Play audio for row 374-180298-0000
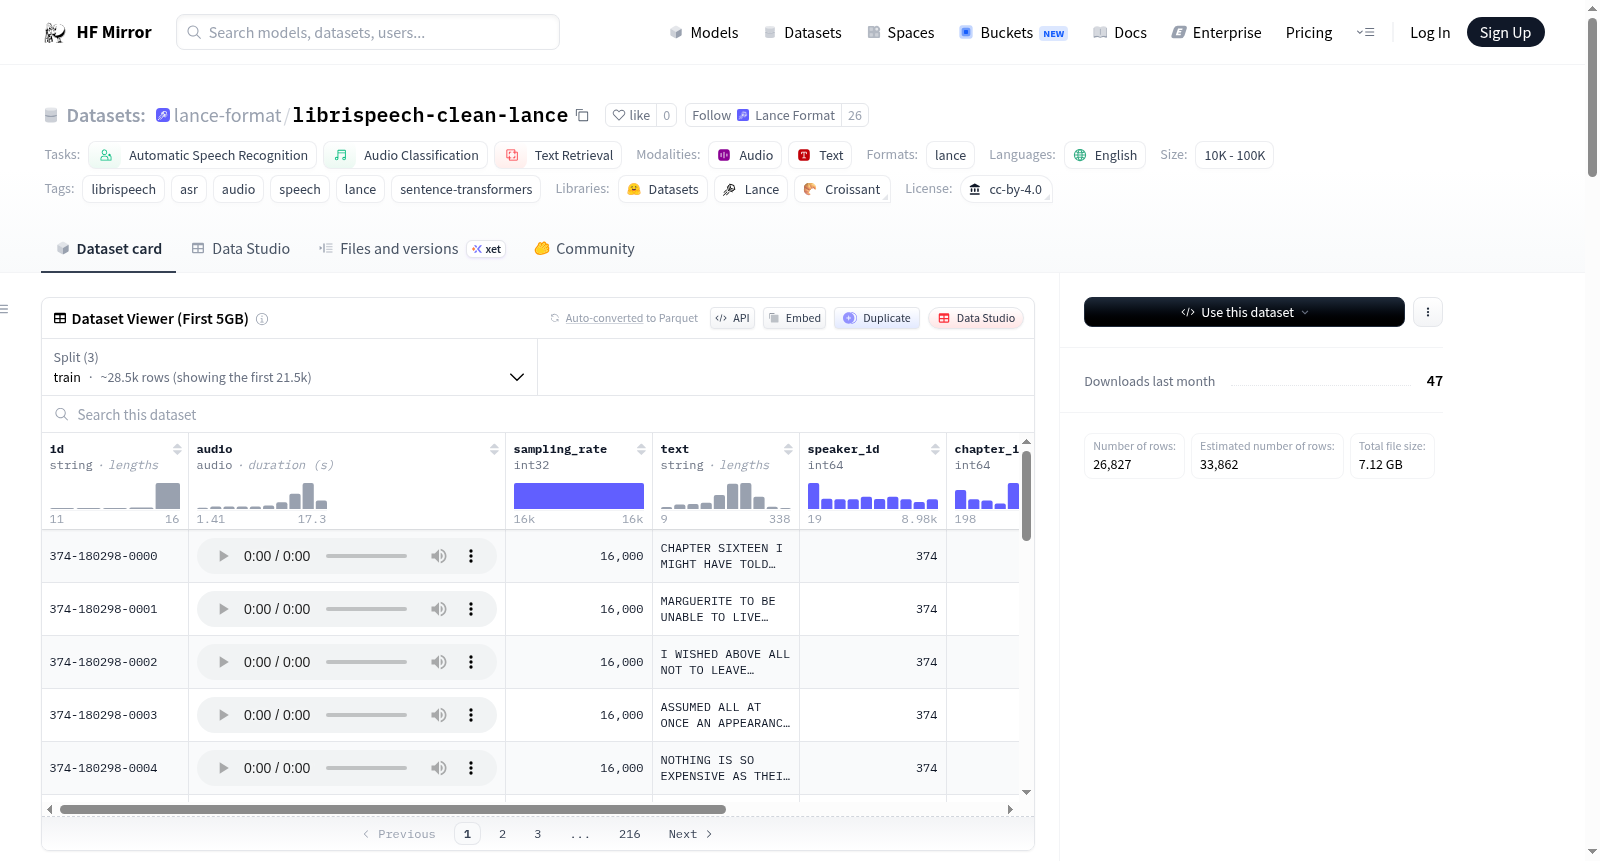This screenshot has width=1600, height=861. click(x=223, y=556)
